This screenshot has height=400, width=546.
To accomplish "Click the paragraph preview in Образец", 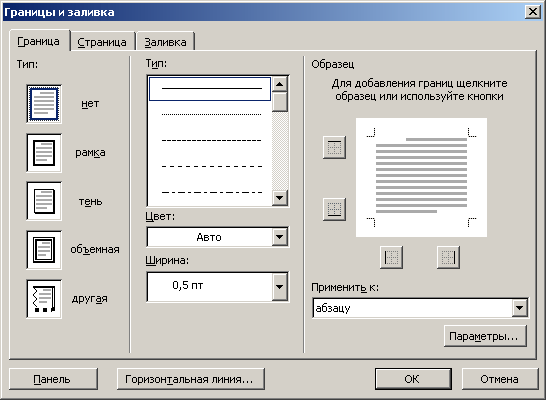I will coord(421,178).
